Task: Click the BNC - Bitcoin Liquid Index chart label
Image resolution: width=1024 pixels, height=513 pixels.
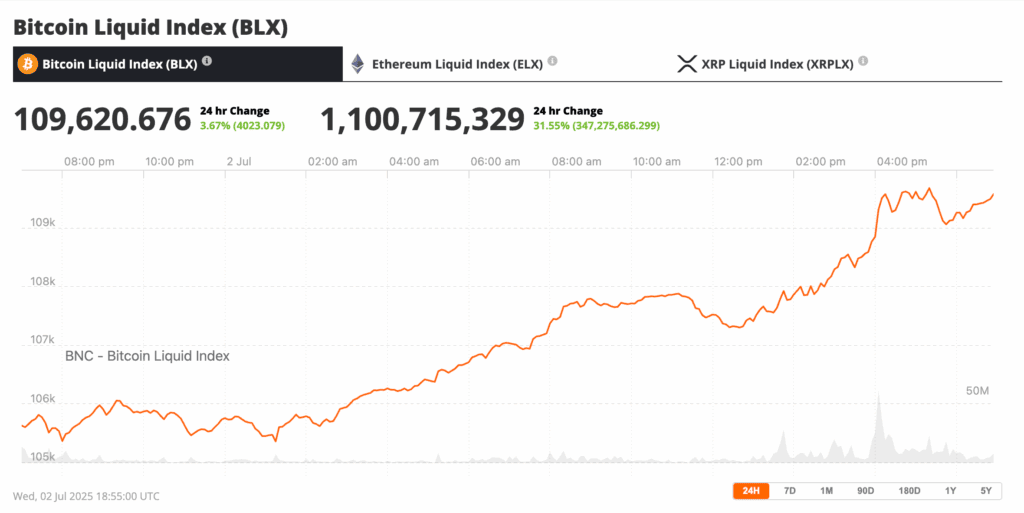Action: [x=147, y=356]
